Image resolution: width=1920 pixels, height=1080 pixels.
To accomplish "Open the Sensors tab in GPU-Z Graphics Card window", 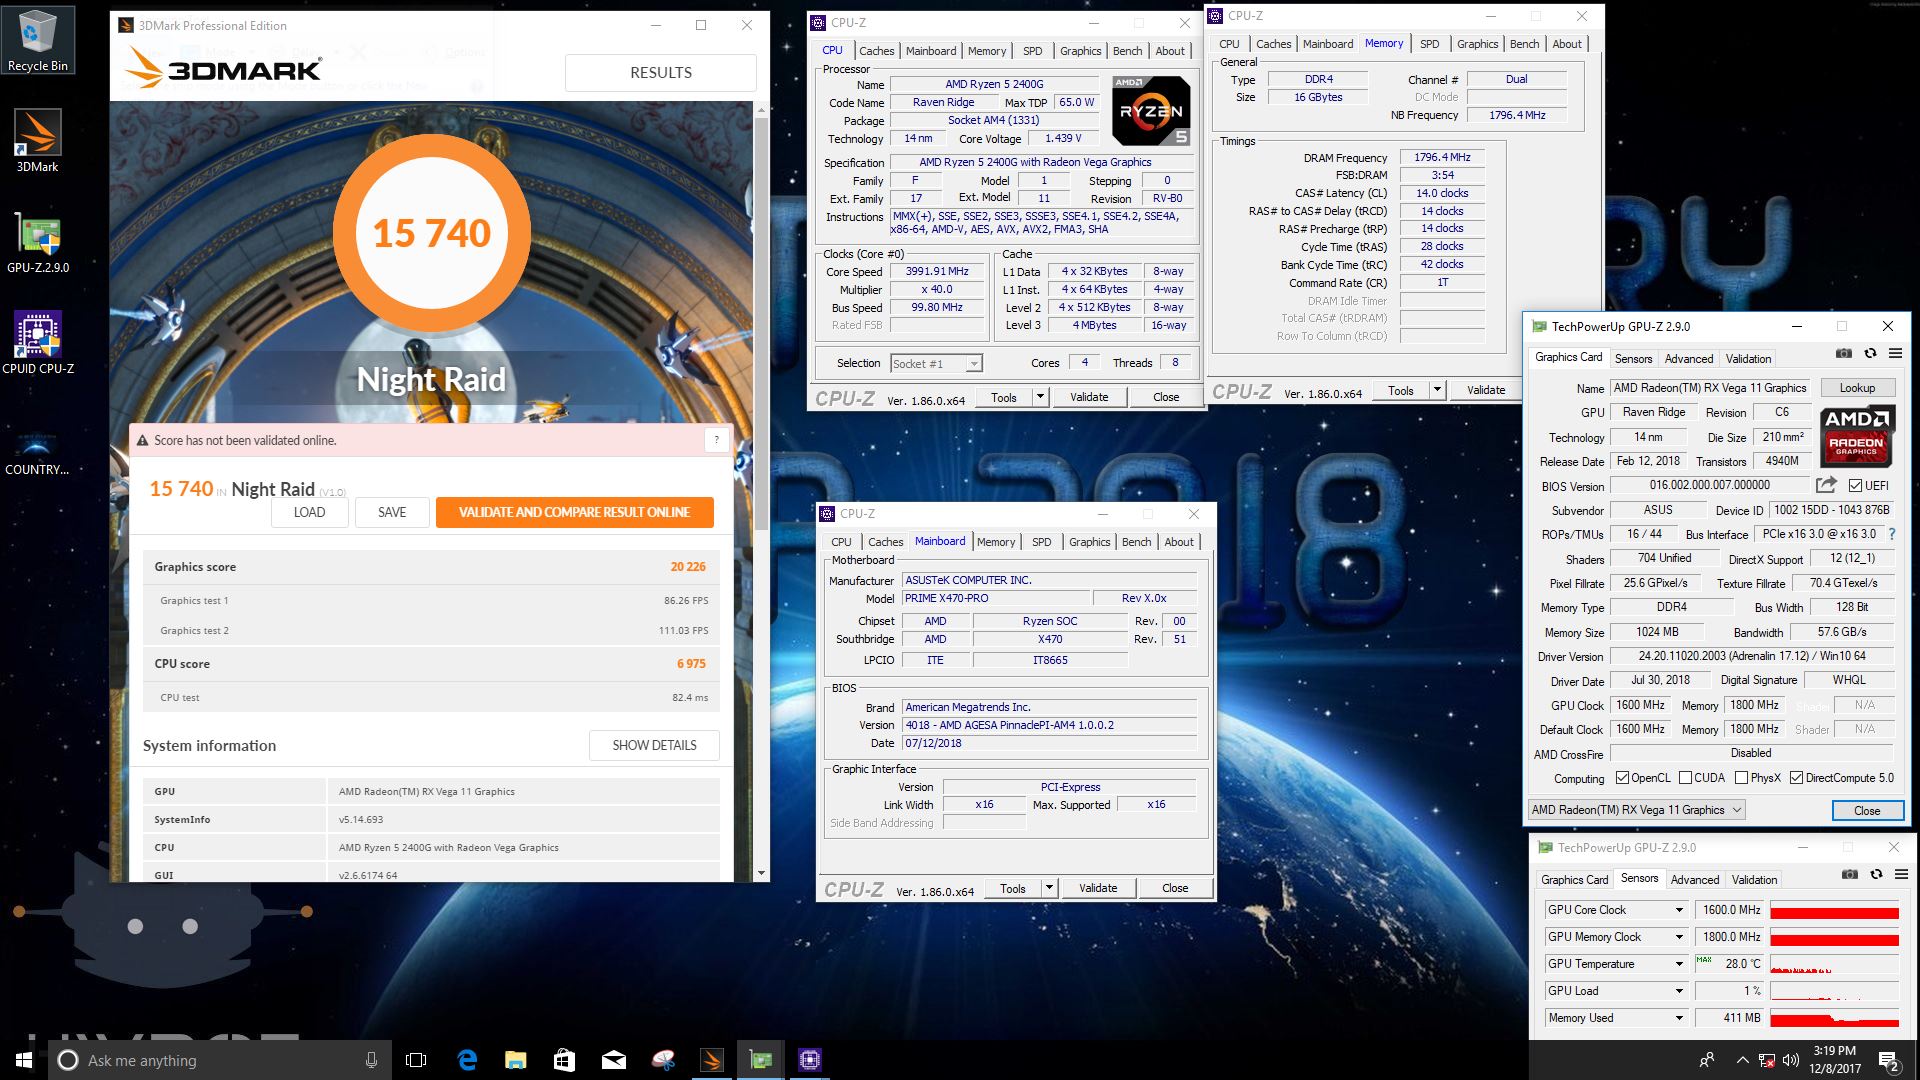I will (1633, 359).
